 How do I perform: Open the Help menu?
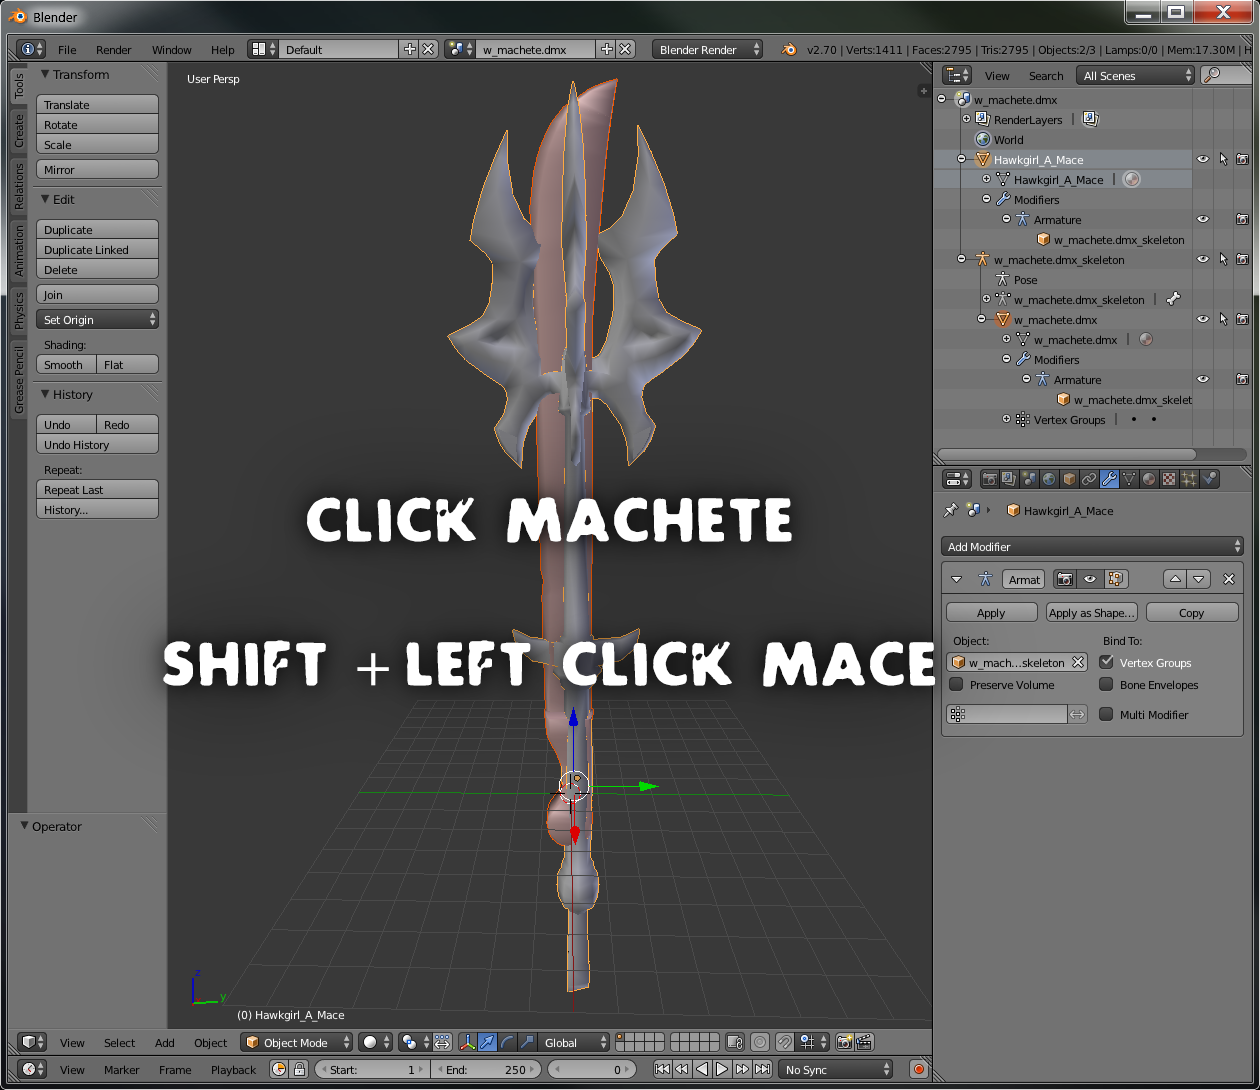223,49
